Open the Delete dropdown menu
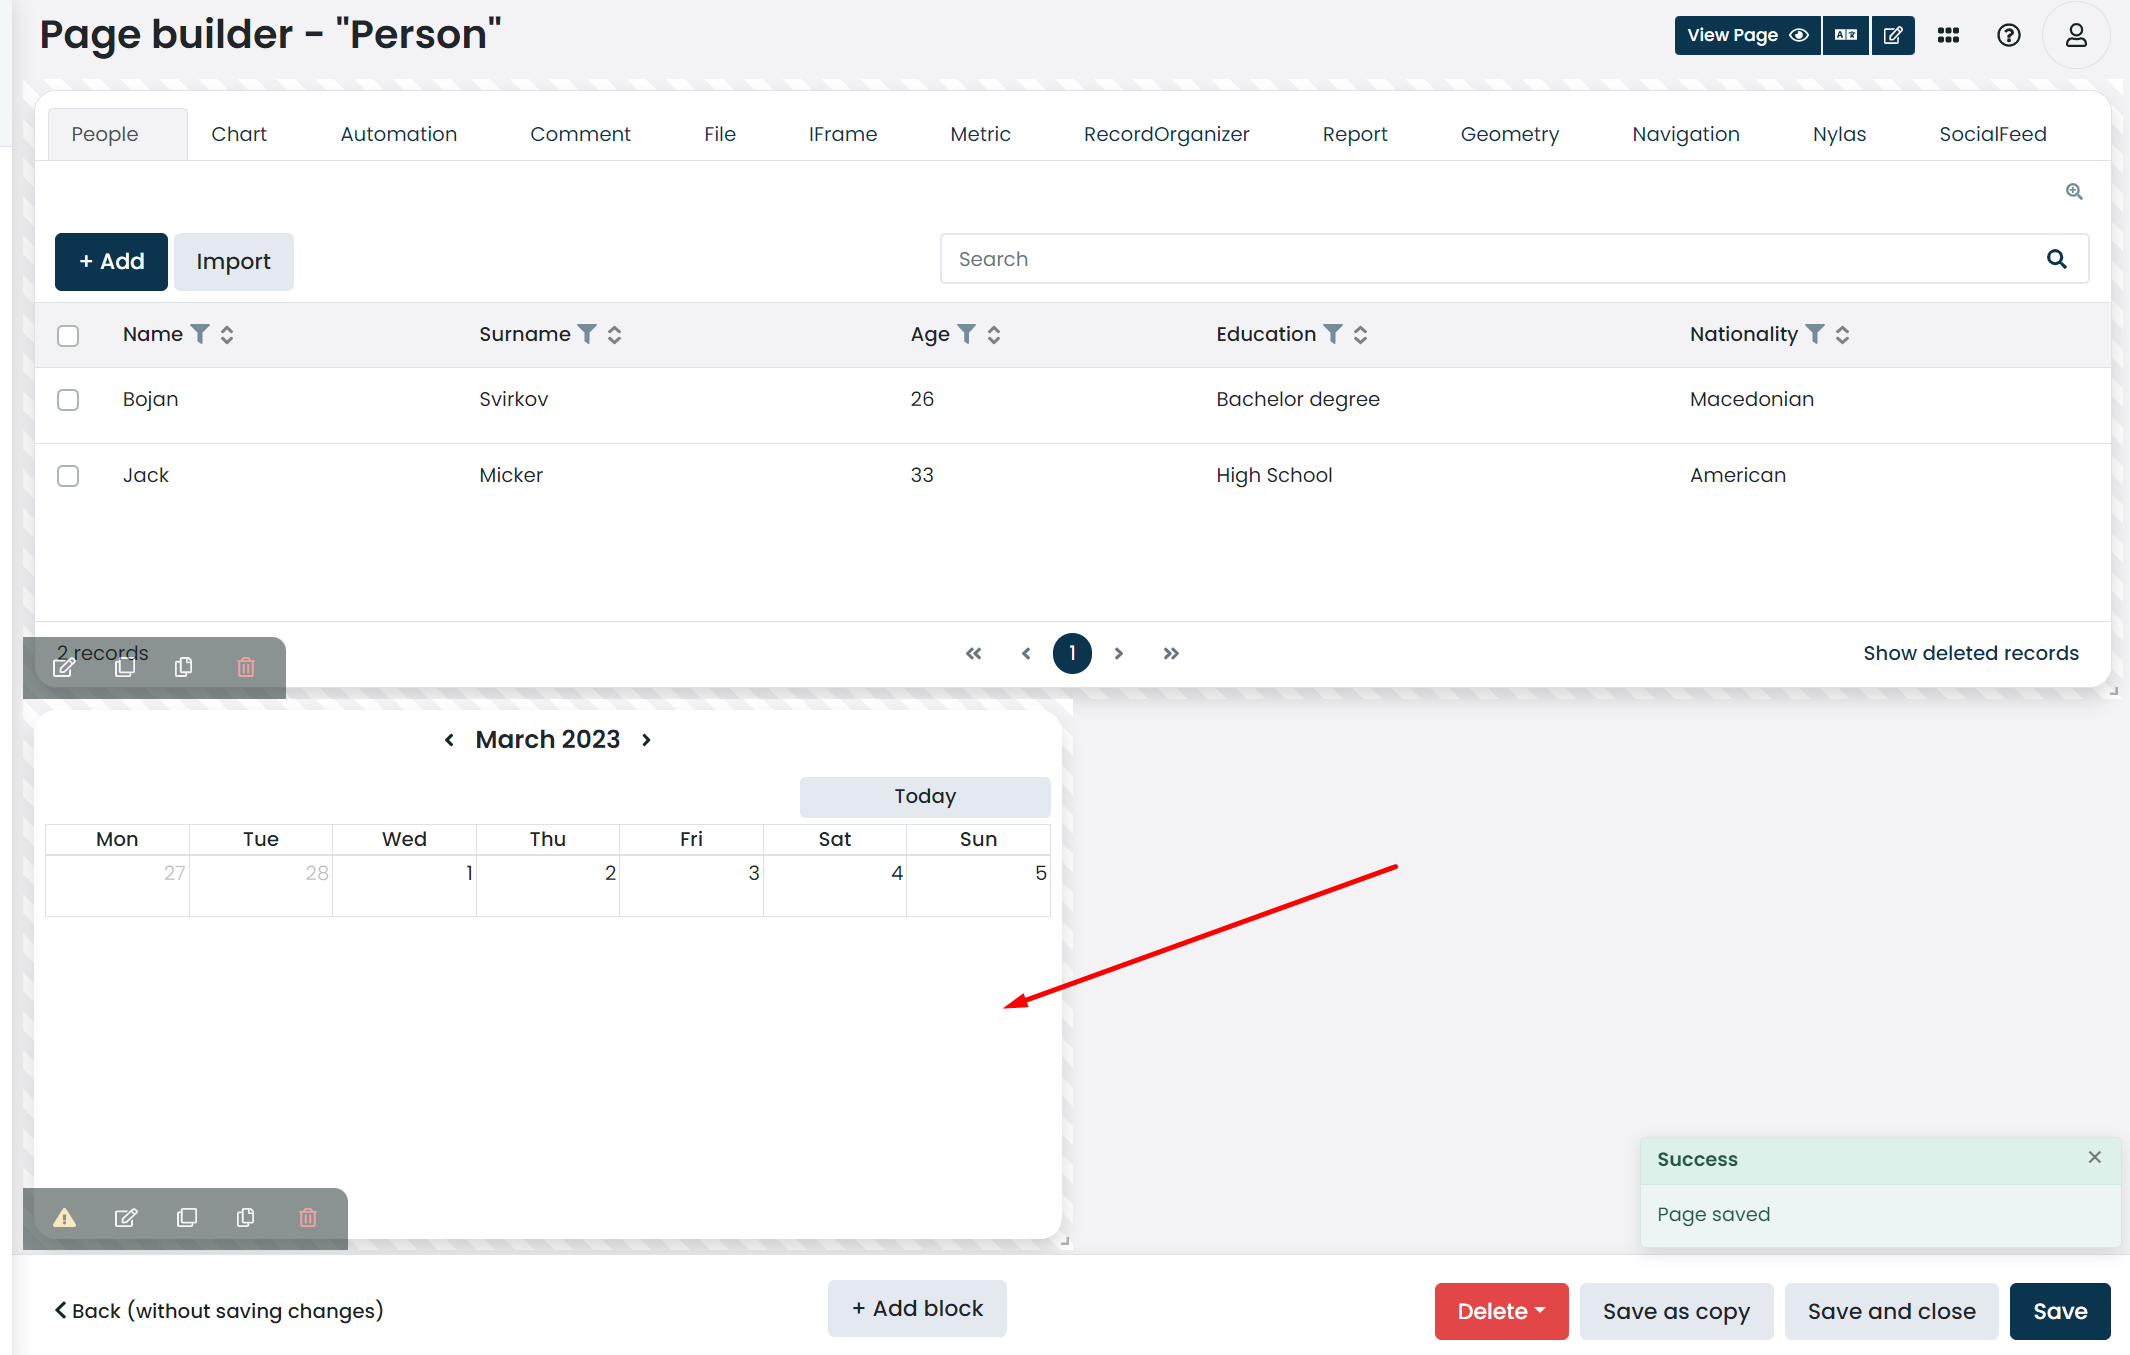This screenshot has height=1355, width=2130. point(1500,1311)
